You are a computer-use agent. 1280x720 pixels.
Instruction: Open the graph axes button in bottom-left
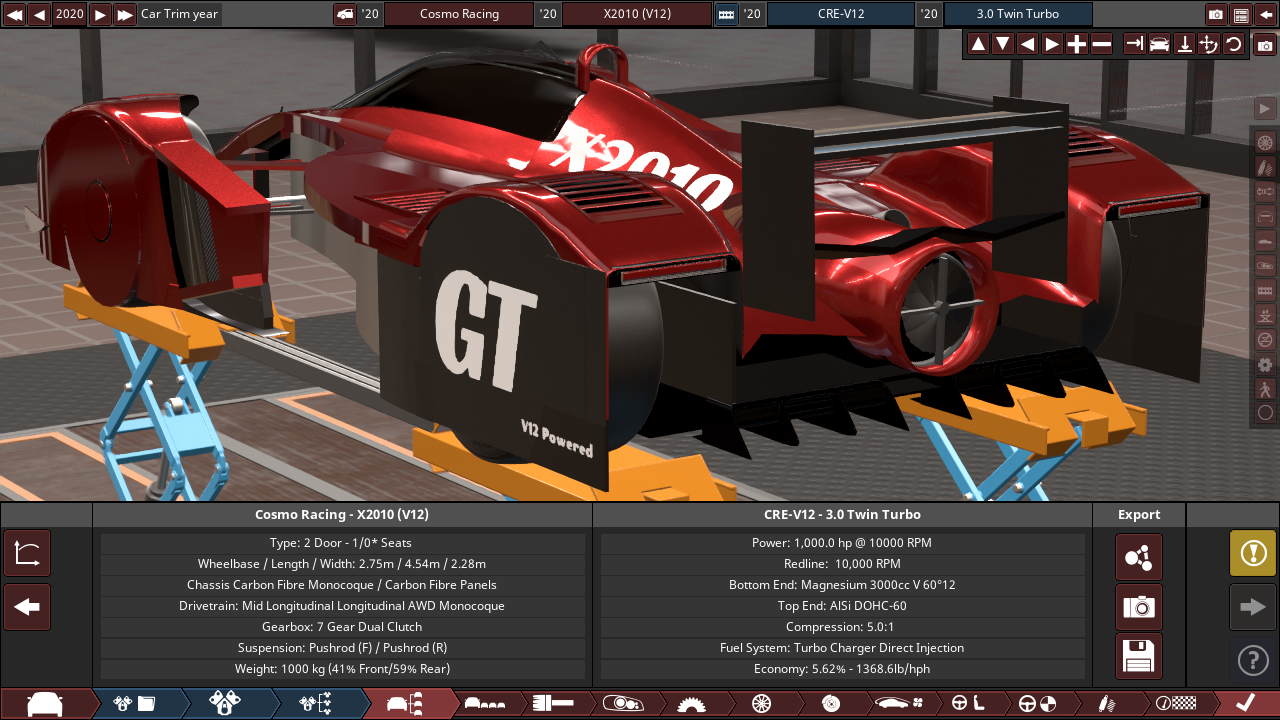pos(27,554)
